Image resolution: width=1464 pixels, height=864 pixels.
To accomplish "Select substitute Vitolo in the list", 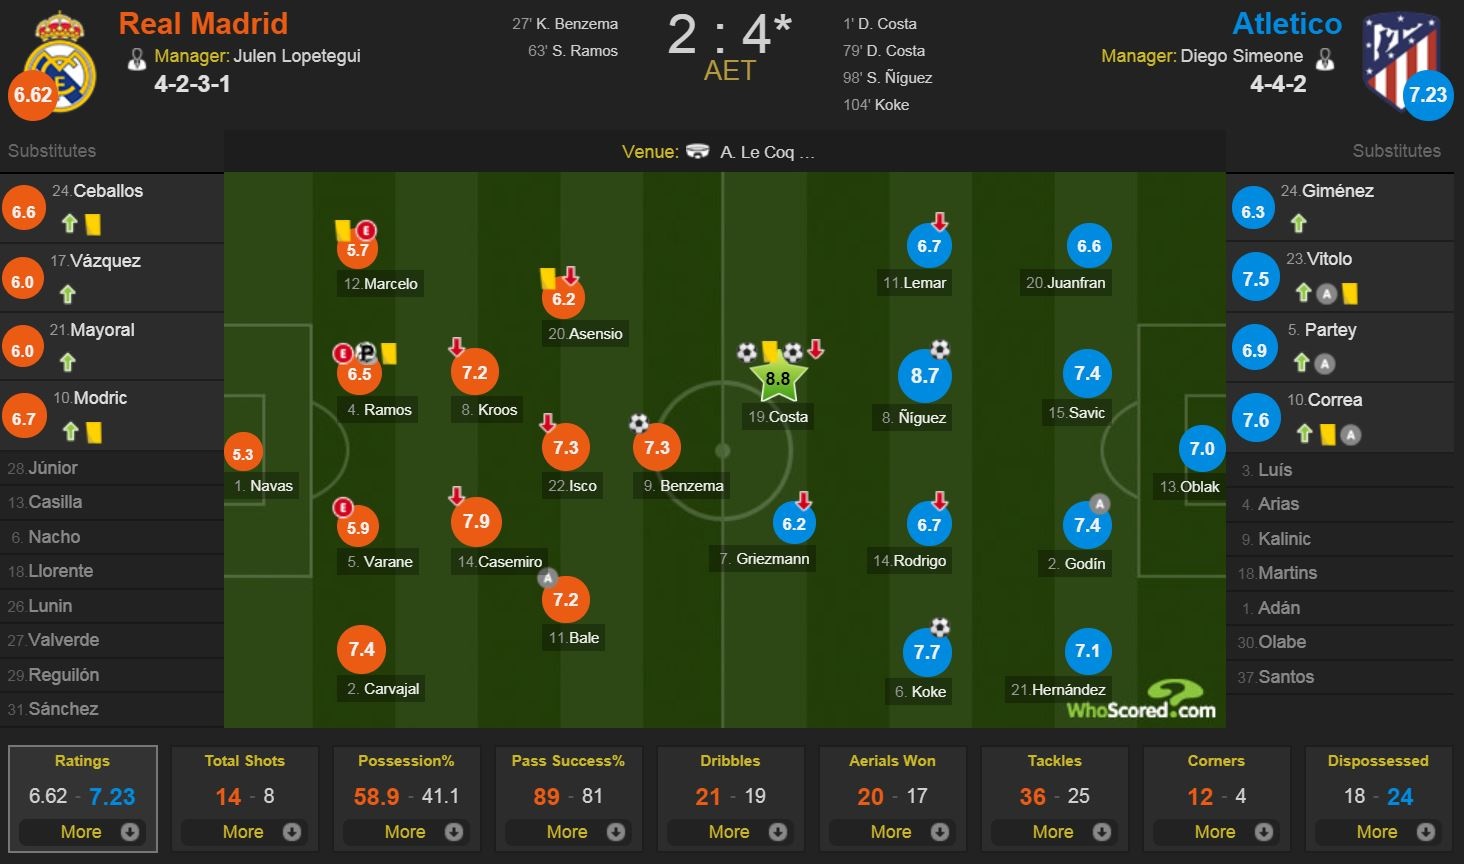I will tap(1330, 259).
